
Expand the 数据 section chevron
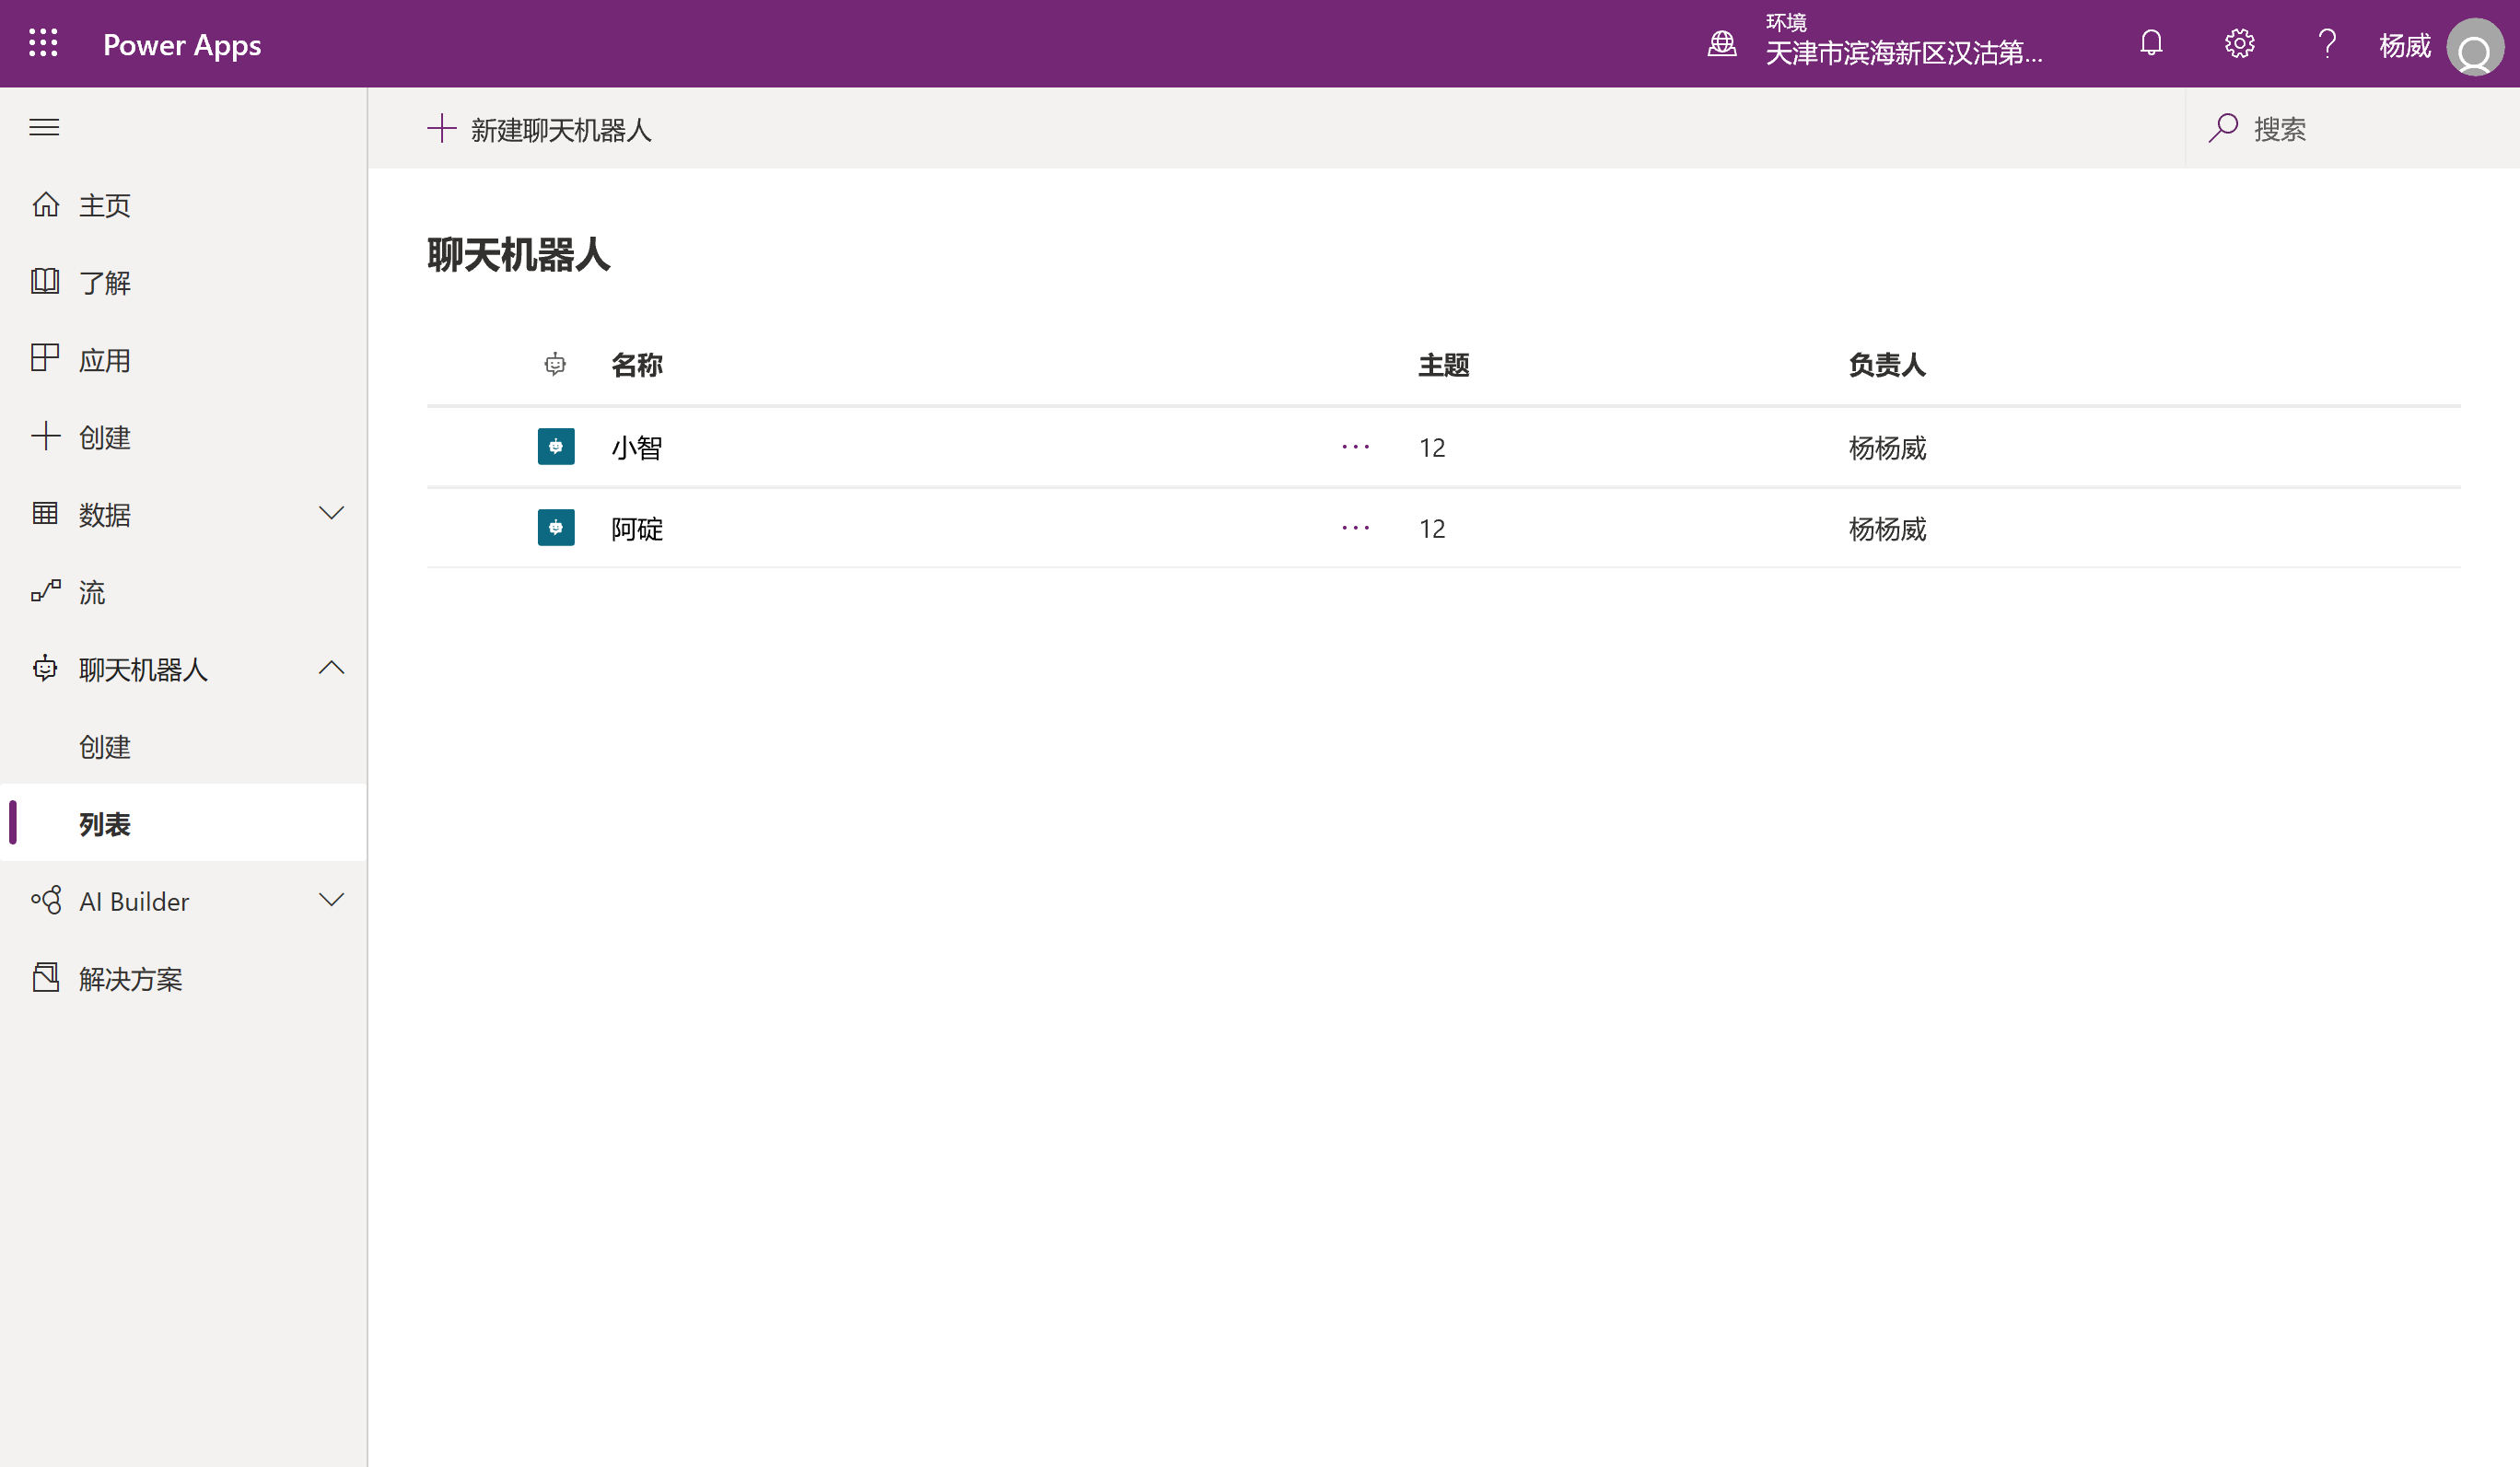pos(331,513)
